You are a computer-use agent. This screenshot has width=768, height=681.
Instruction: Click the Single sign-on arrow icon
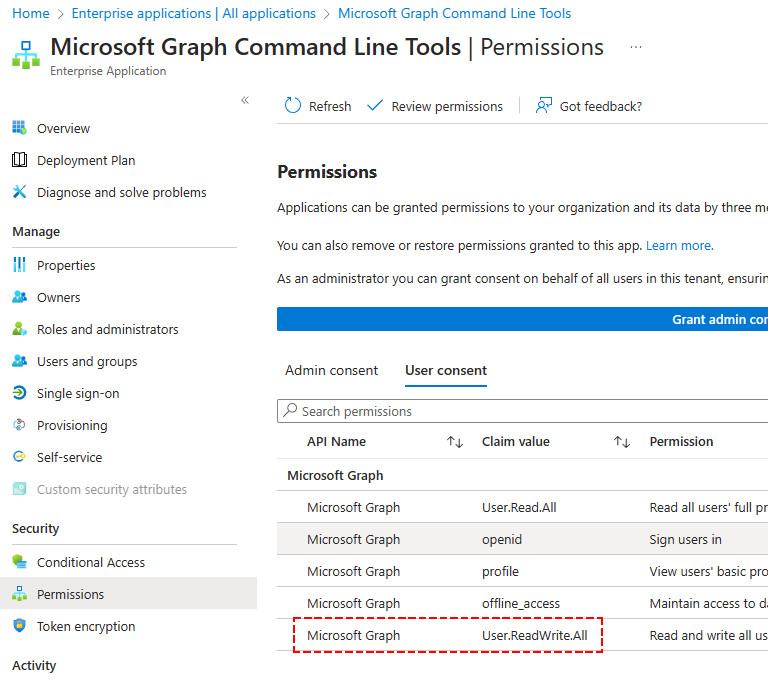pos(19,393)
